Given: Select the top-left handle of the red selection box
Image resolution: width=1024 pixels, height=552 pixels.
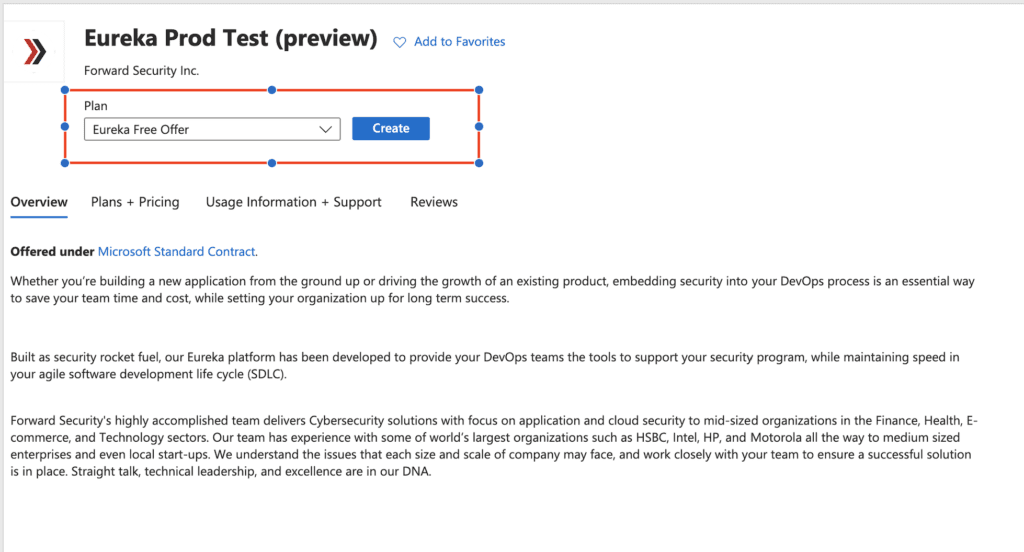Looking at the screenshot, I should click(x=65, y=90).
